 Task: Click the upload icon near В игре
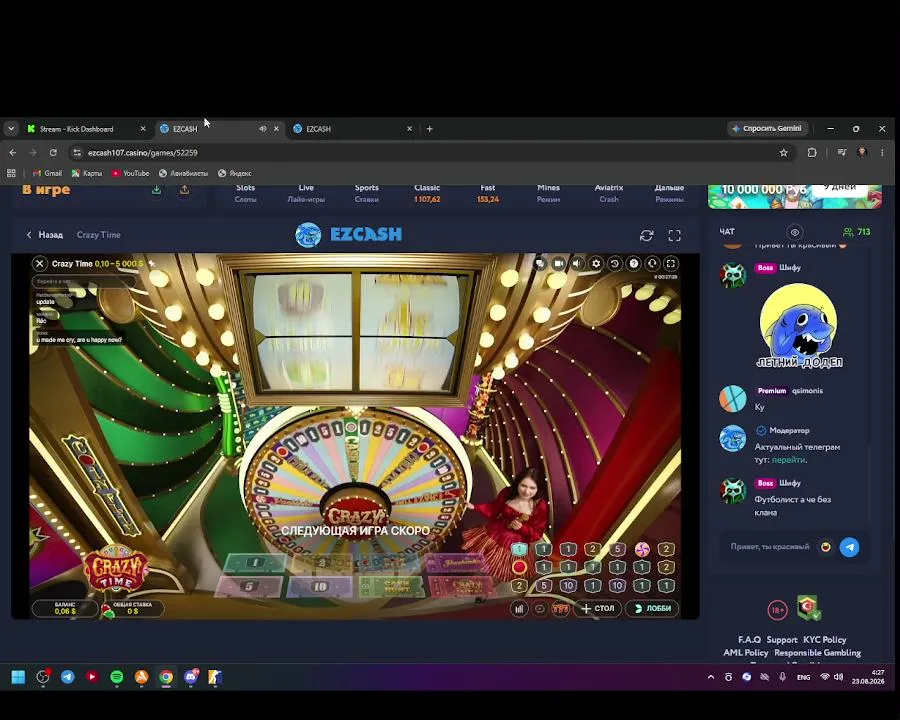[x=184, y=189]
